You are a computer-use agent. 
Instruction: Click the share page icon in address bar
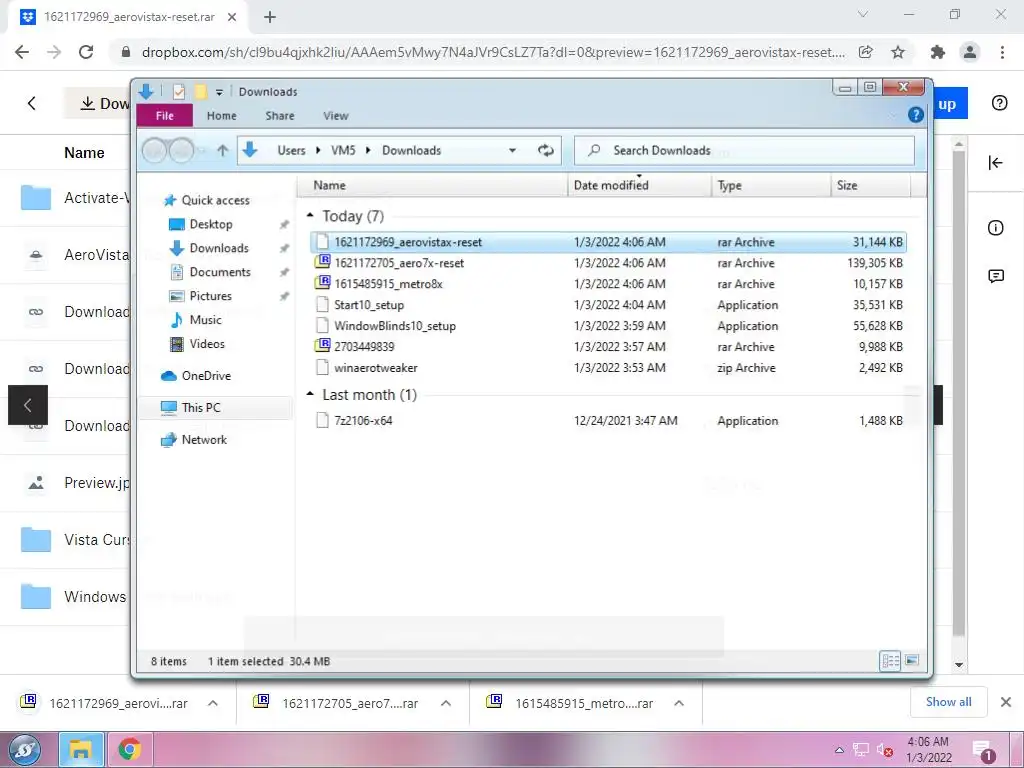865,52
